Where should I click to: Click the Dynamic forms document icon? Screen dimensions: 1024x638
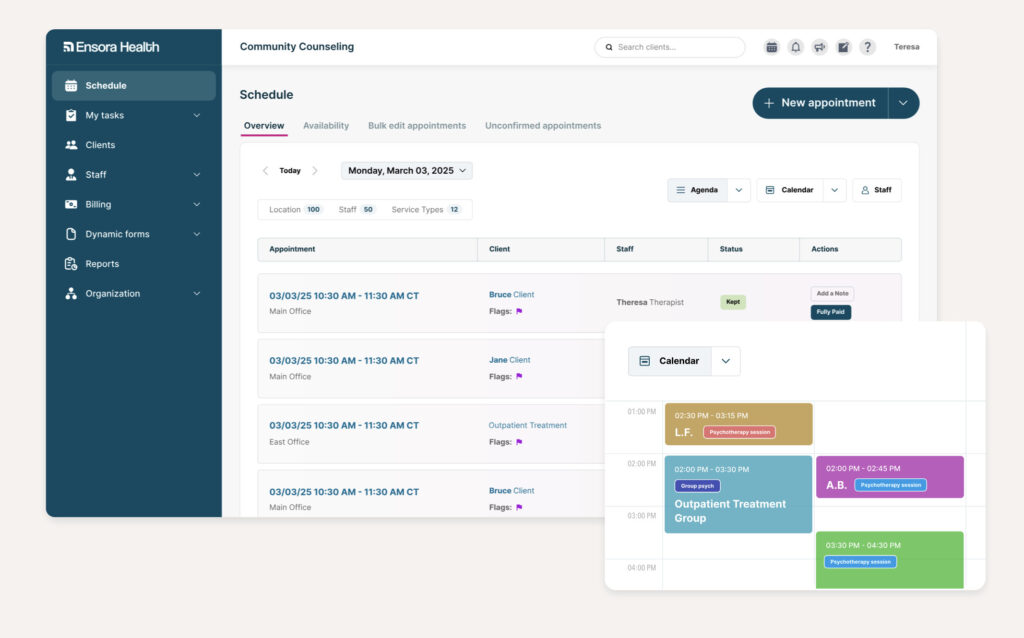(x=71, y=234)
